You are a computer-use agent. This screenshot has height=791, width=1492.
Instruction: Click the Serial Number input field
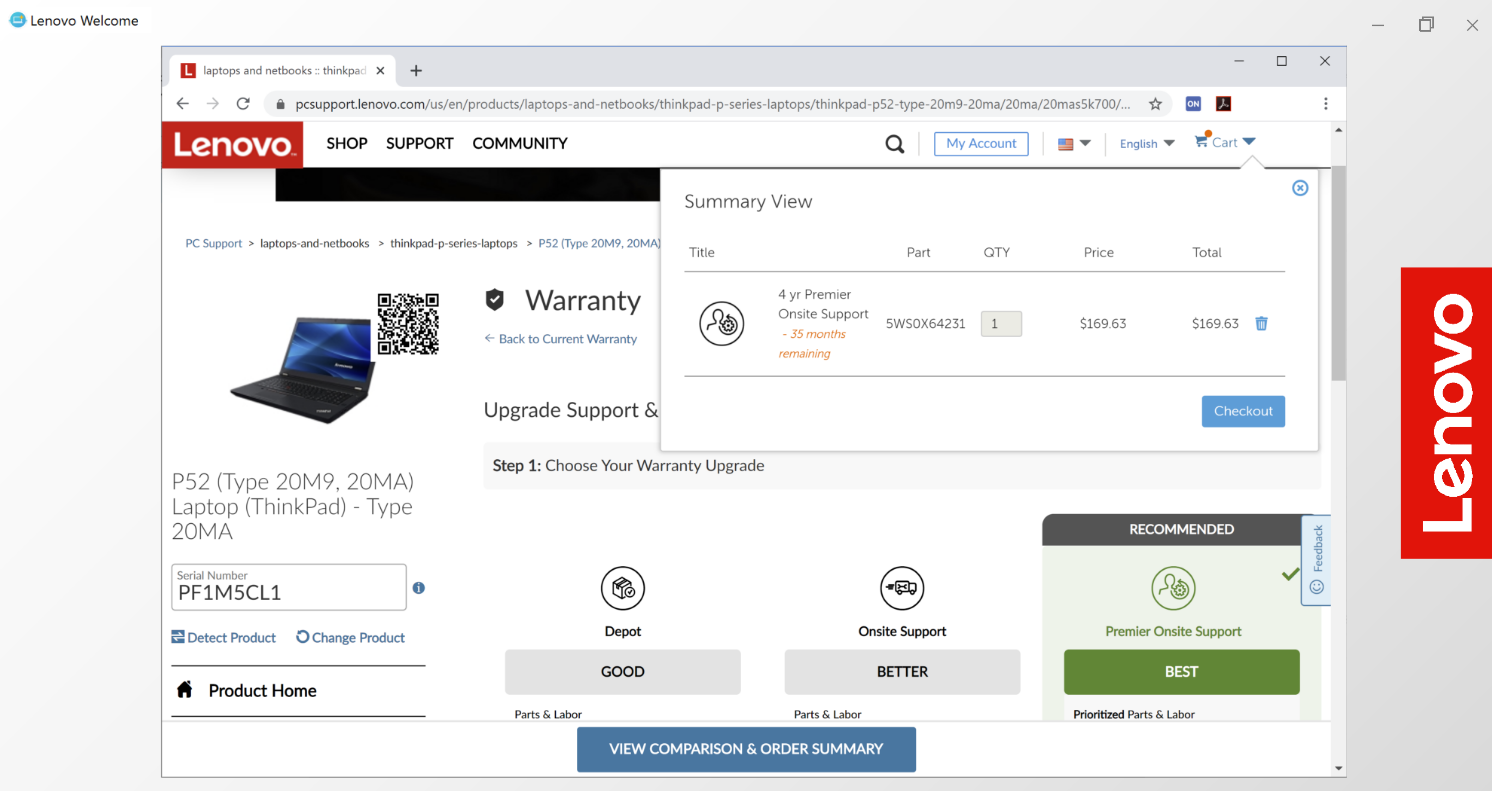[x=288, y=592]
